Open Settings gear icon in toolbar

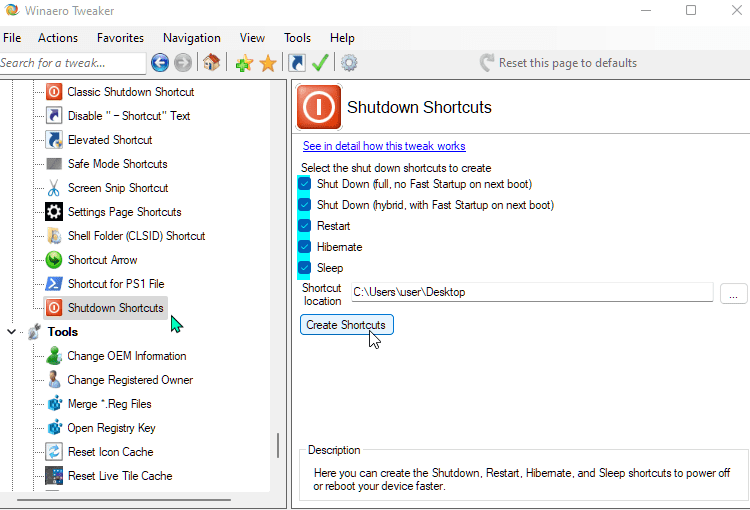(349, 63)
